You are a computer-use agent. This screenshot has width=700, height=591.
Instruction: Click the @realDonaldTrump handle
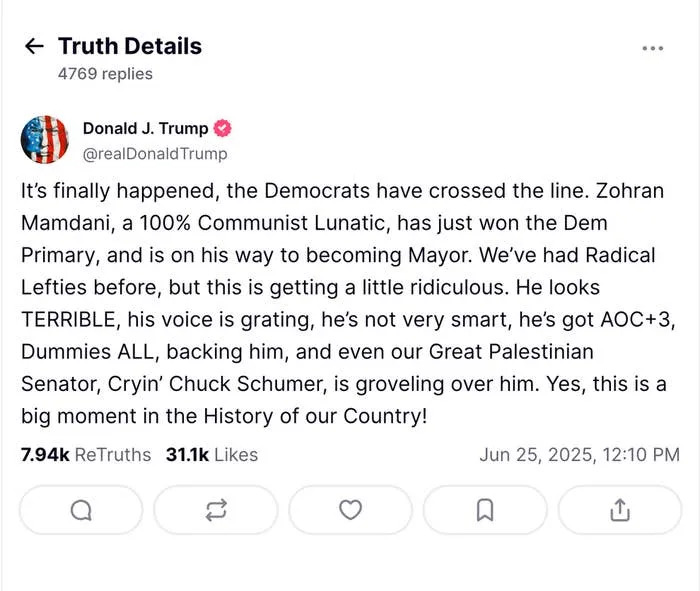click(154, 154)
